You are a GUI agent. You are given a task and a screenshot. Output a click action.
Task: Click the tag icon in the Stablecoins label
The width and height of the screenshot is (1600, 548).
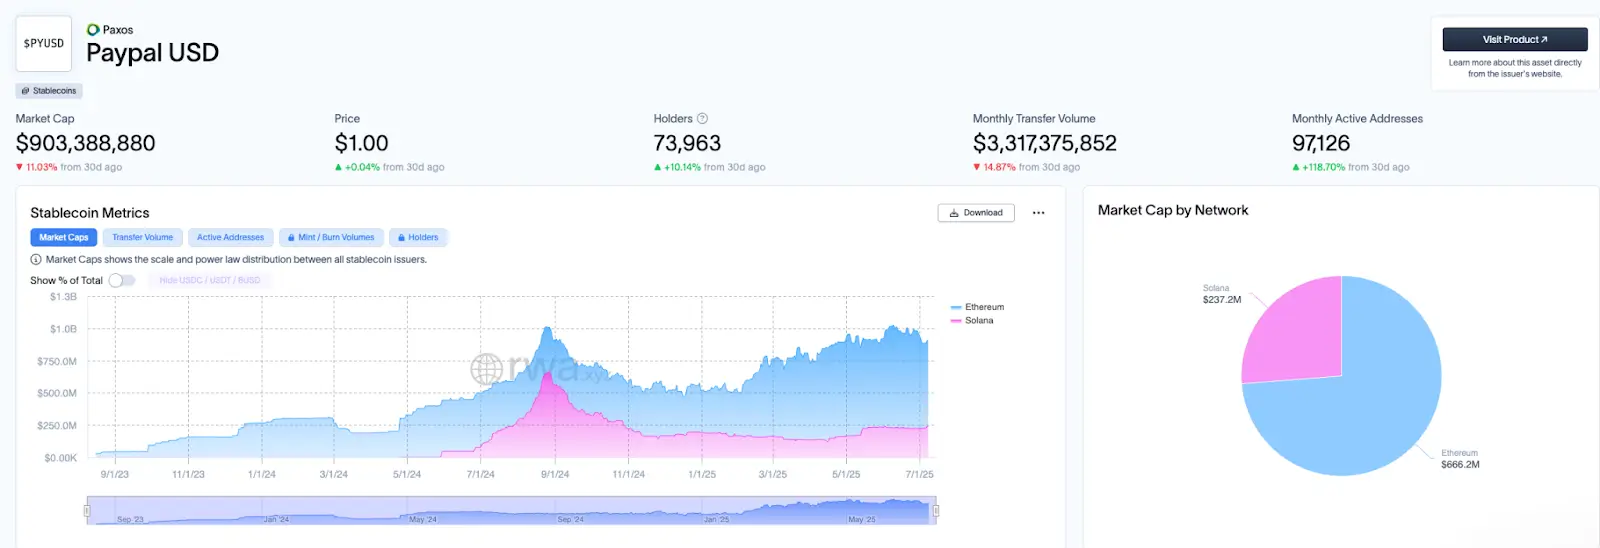click(x=25, y=91)
